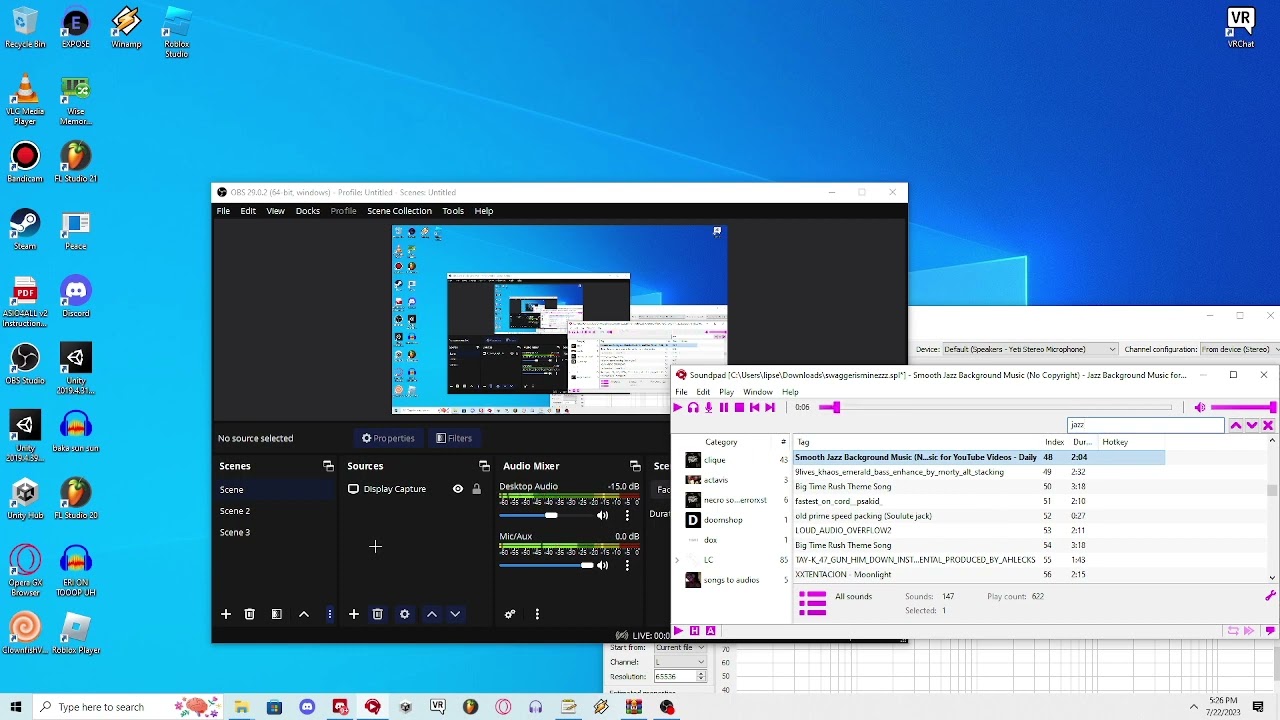The image size is (1280, 720).
Task: Open scene filters icon in Scenes panel
Action: (x=277, y=614)
